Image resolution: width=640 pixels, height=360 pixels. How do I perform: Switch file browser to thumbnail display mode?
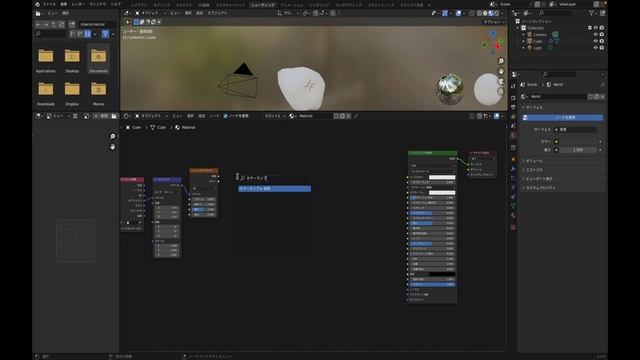coord(87,34)
